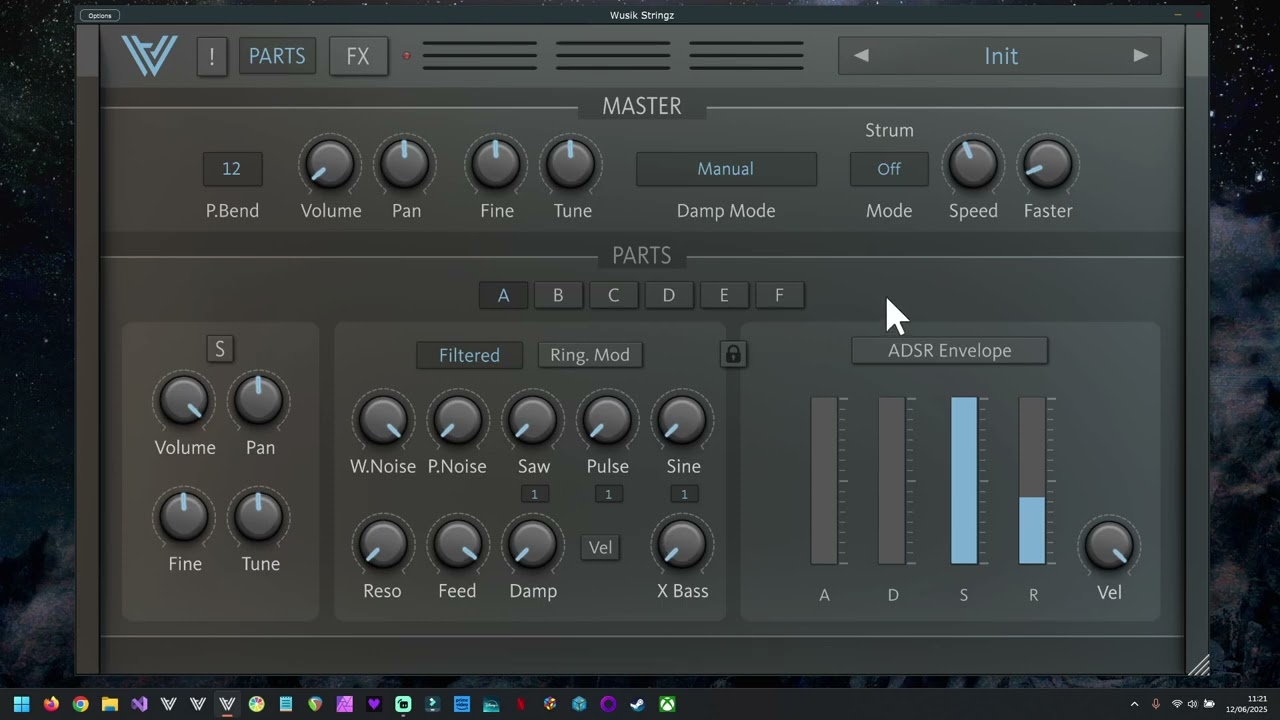Click the Attack (A) envelope slider
Viewport: 1280px width, 720px height.
(824, 481)
